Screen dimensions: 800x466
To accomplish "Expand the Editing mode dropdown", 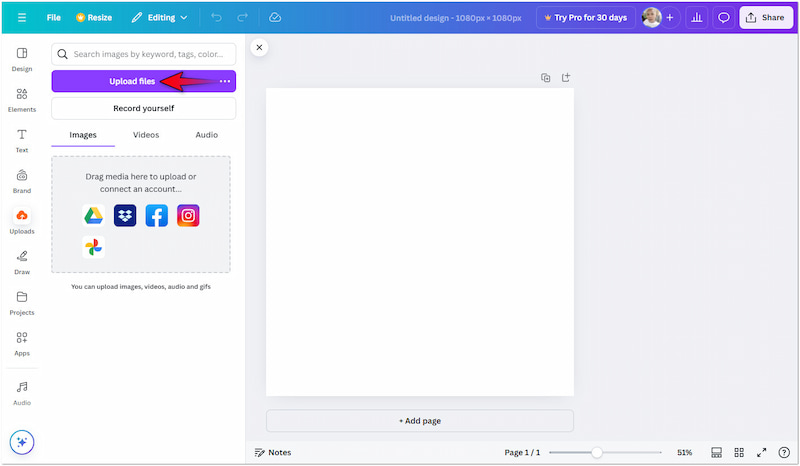I will (x=159, y=18).
